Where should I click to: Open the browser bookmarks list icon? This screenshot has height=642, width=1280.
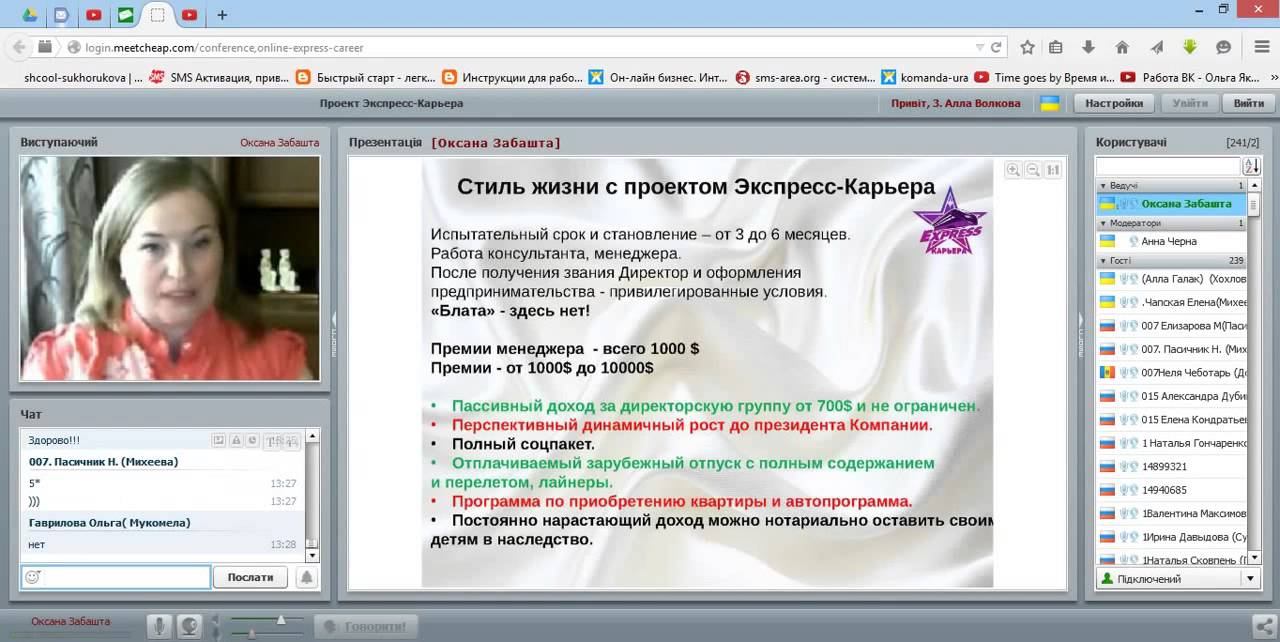1056,47
